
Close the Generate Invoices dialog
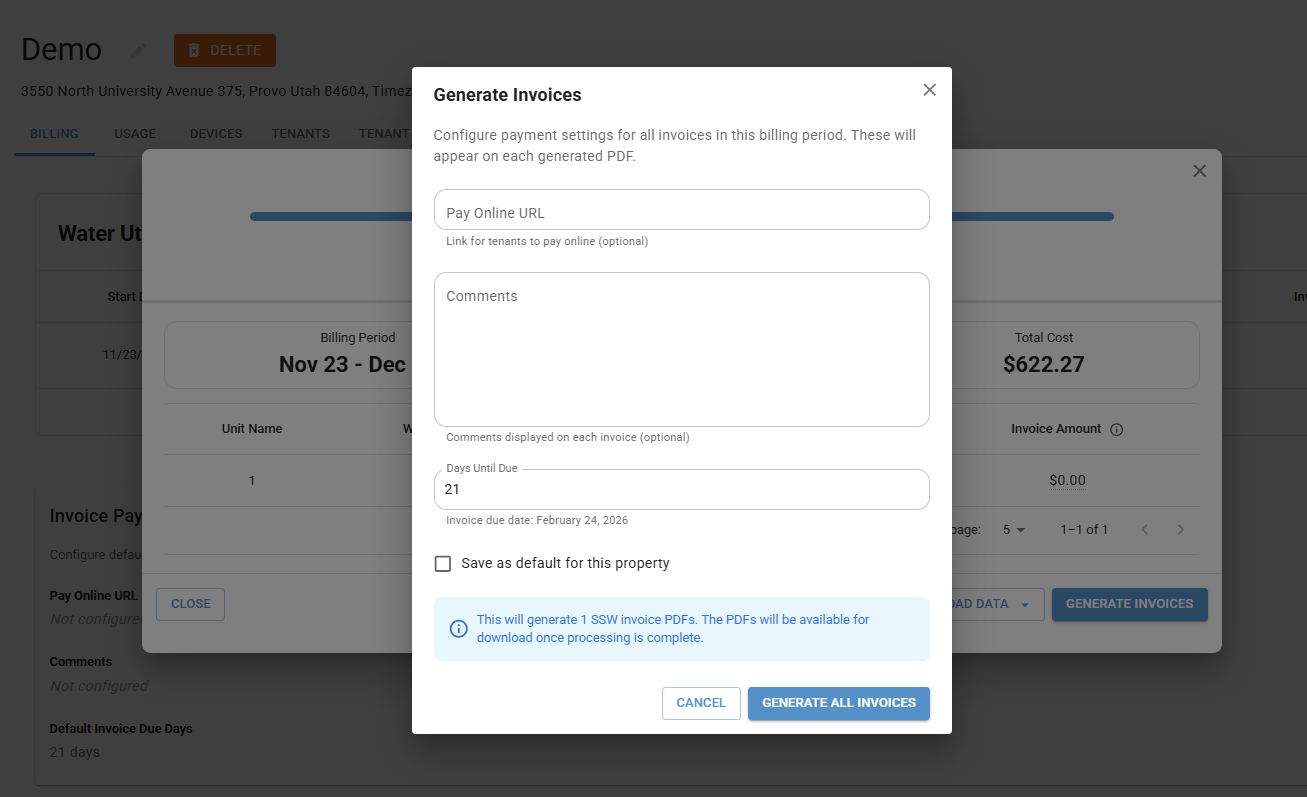click(929, 90)
